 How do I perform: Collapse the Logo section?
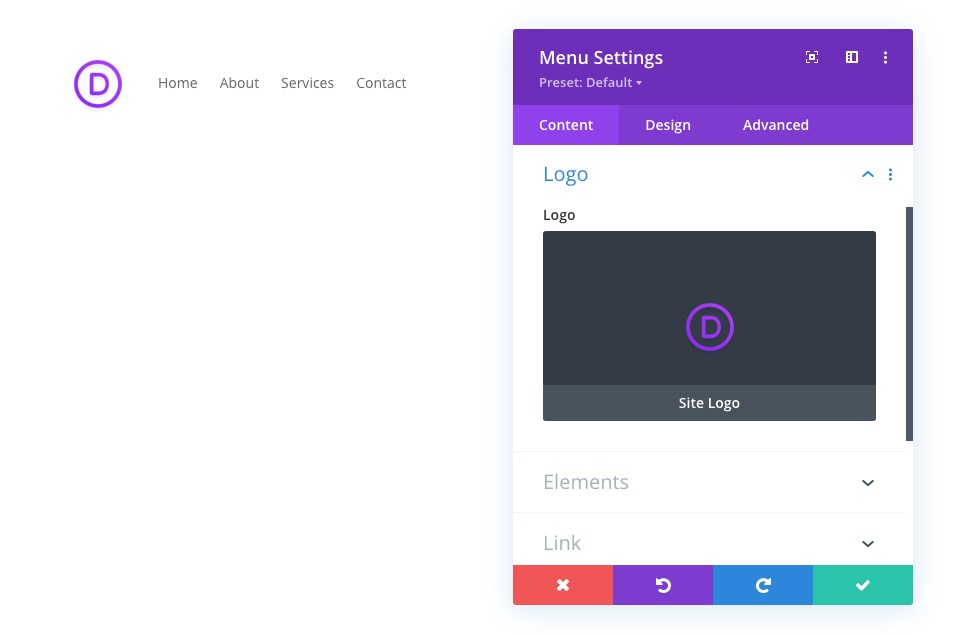pyautogui.click(x=867, y=173)
